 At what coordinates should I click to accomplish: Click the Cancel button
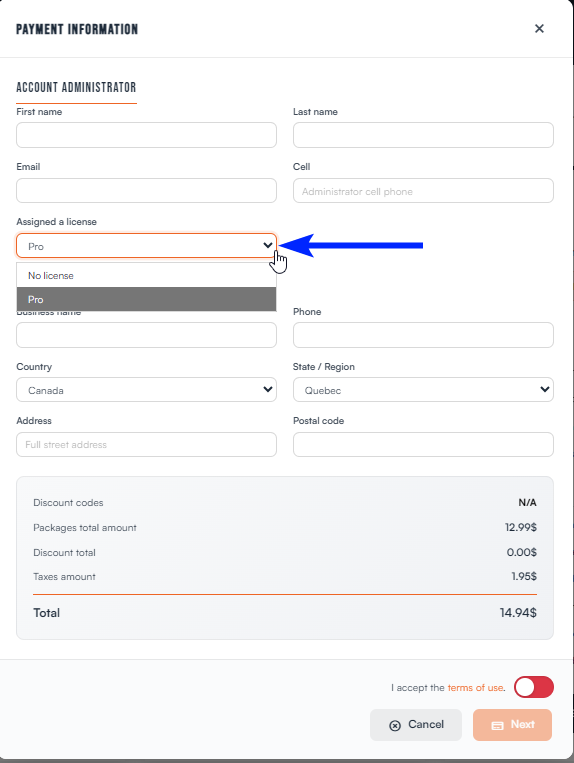416,725
